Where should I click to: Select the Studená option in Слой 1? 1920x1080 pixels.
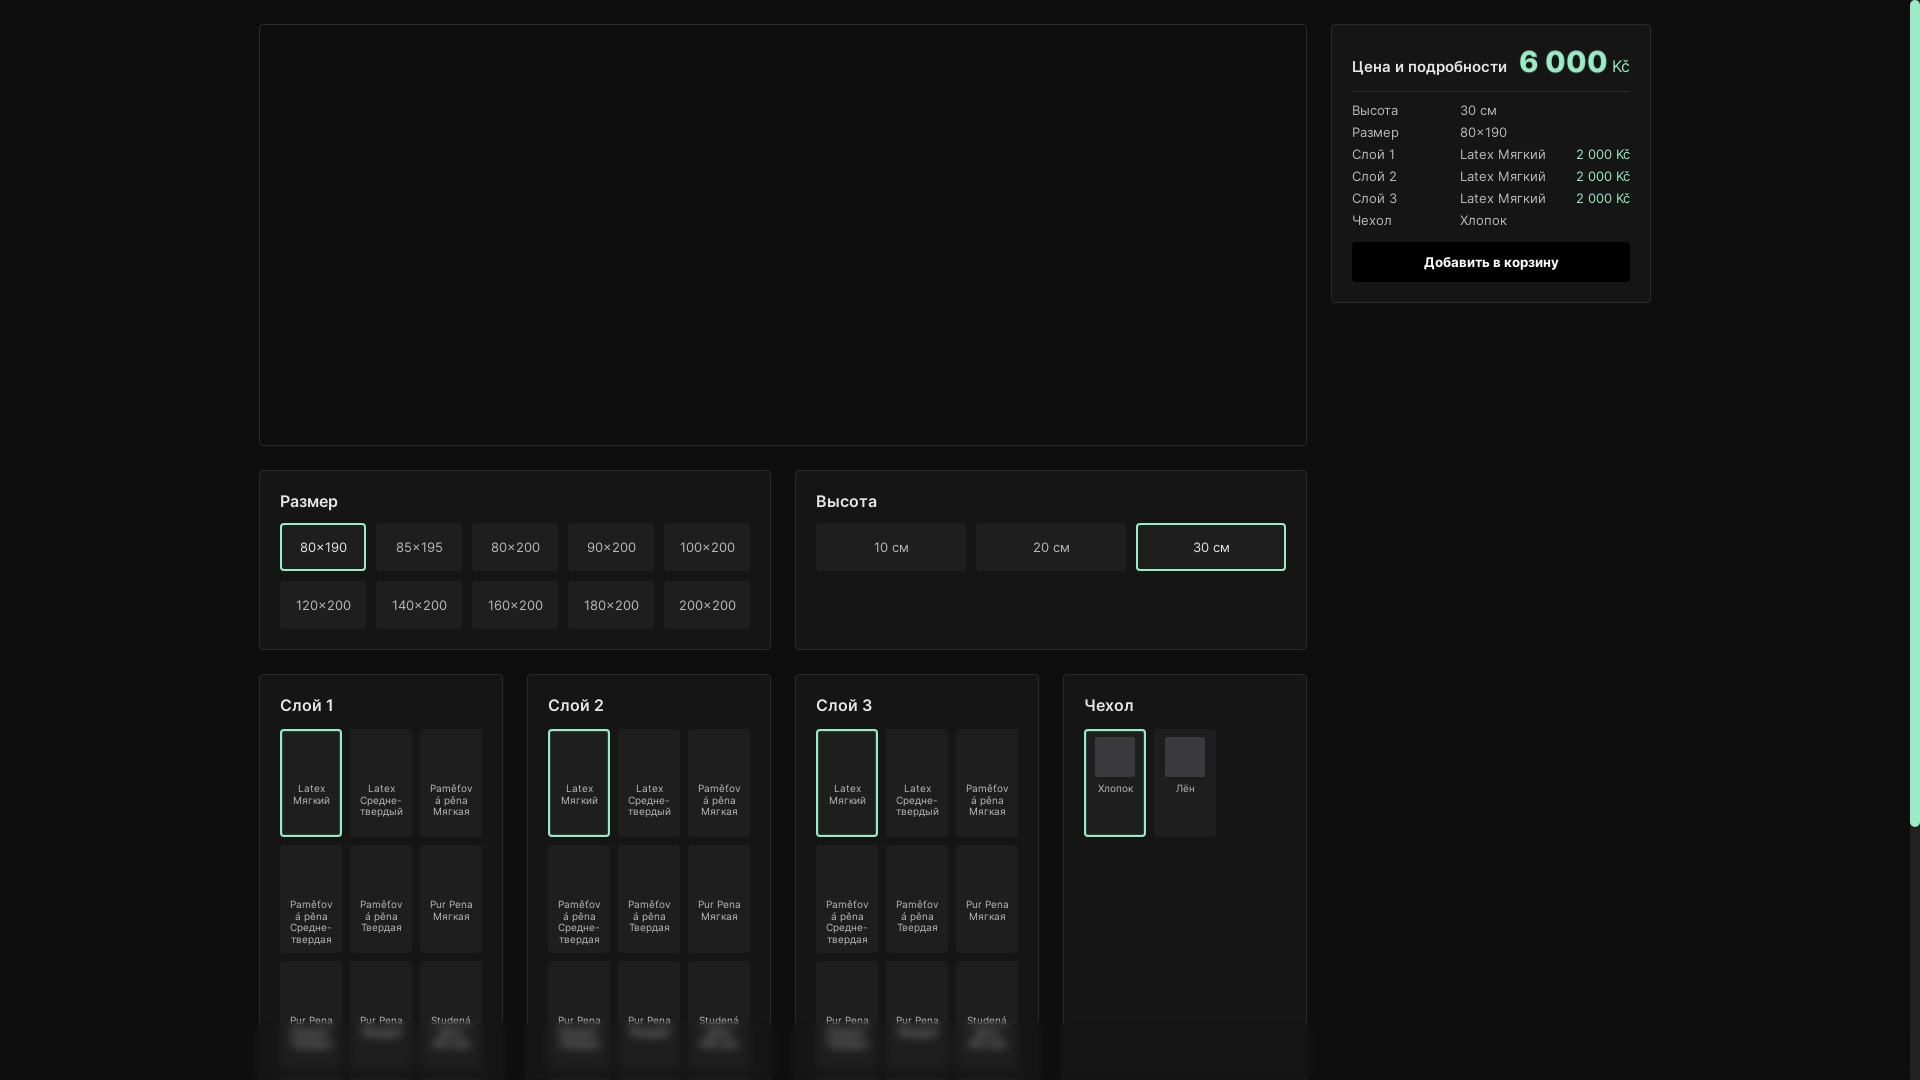(x=451, y=1015)
